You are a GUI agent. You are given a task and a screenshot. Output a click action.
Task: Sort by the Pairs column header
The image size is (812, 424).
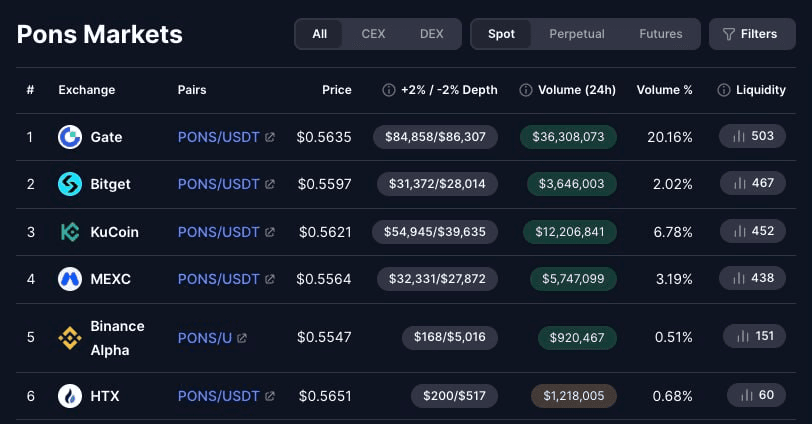(x=192, y=90)
